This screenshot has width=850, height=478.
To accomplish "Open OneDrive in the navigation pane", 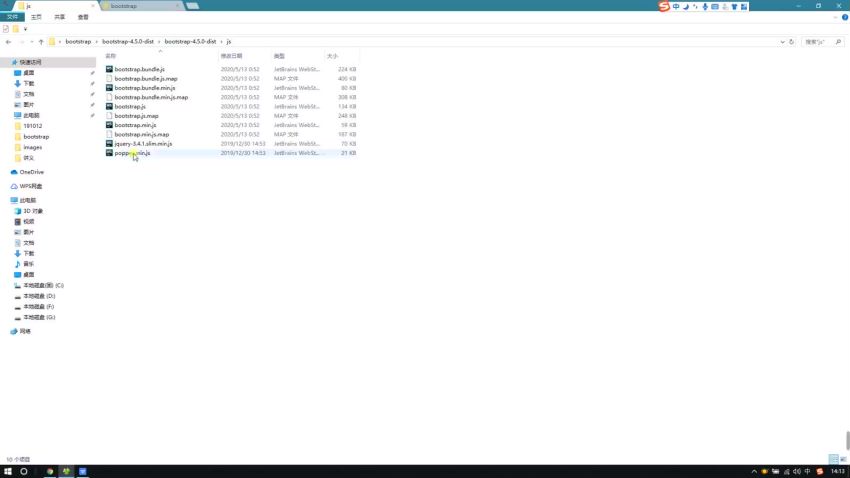I will click(31, 172).
